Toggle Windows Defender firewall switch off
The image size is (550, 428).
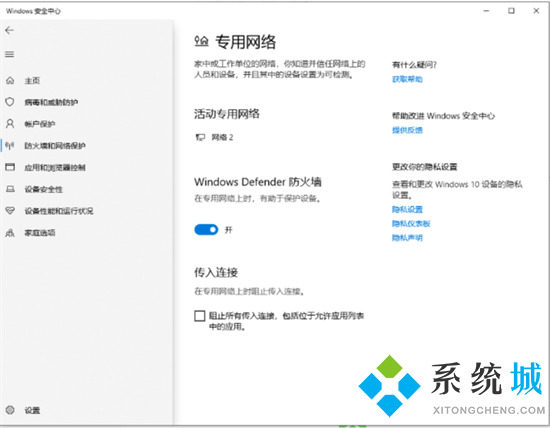(206, 230)
